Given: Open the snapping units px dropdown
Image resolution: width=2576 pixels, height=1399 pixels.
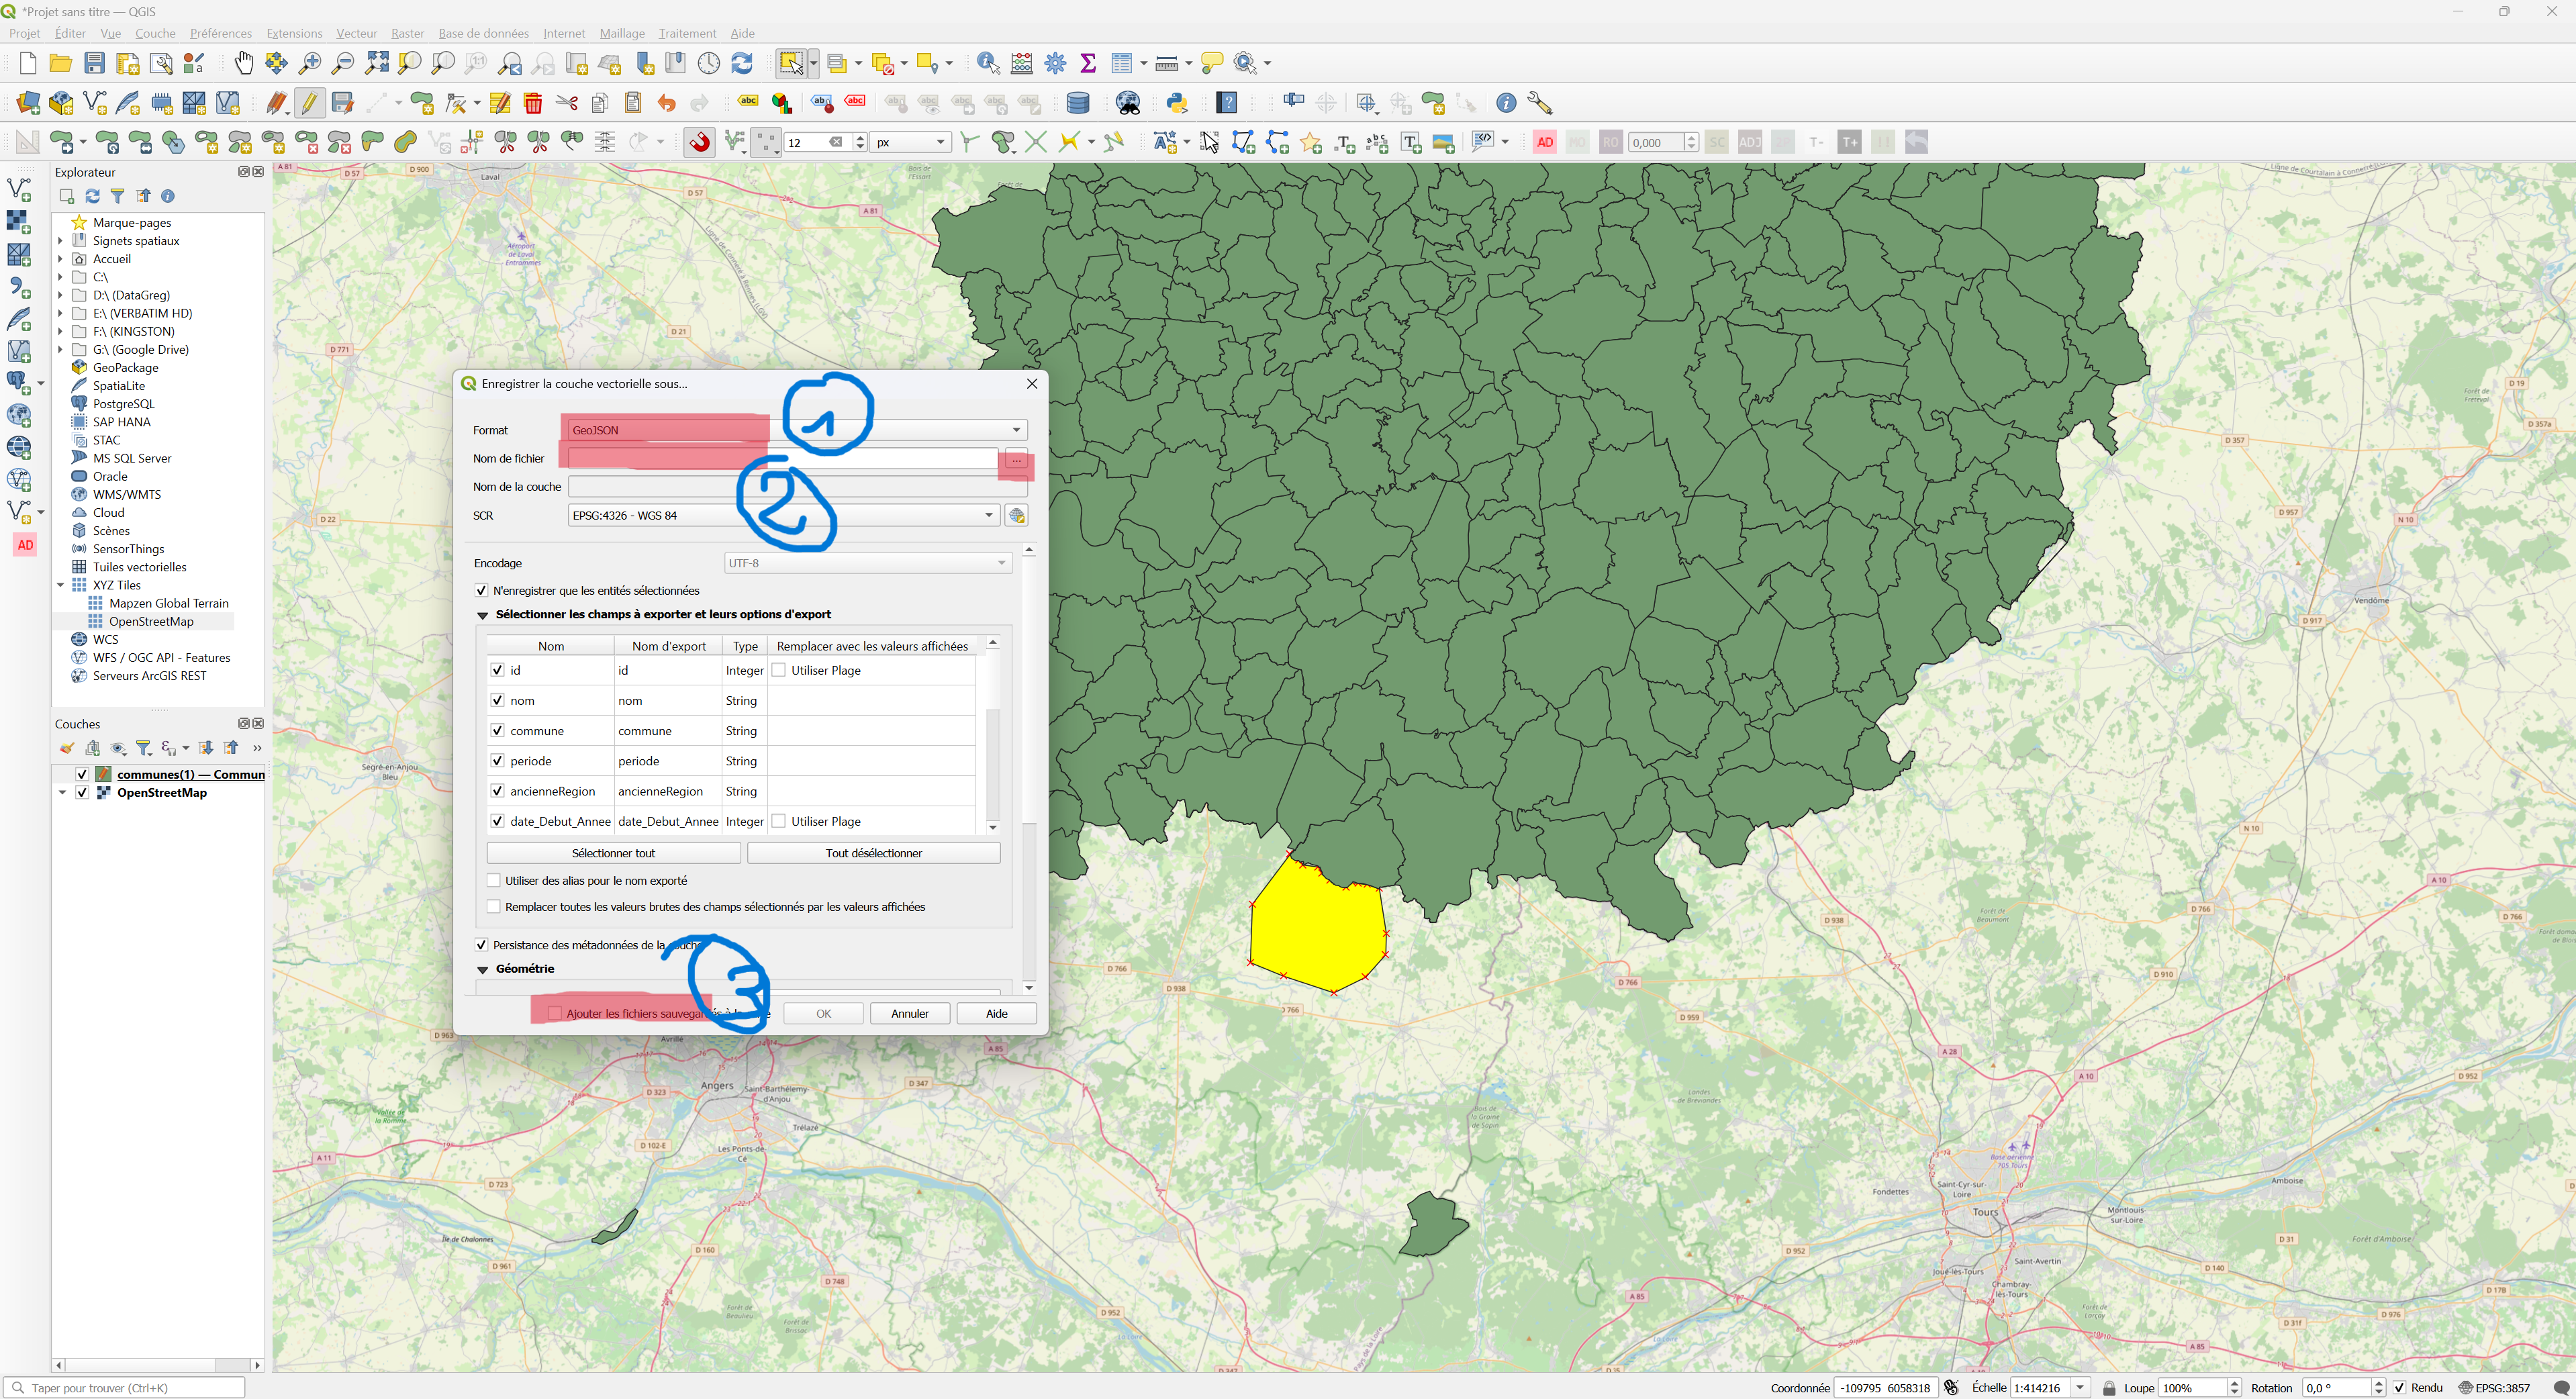Looking at the screenshot, I should 910,142.
